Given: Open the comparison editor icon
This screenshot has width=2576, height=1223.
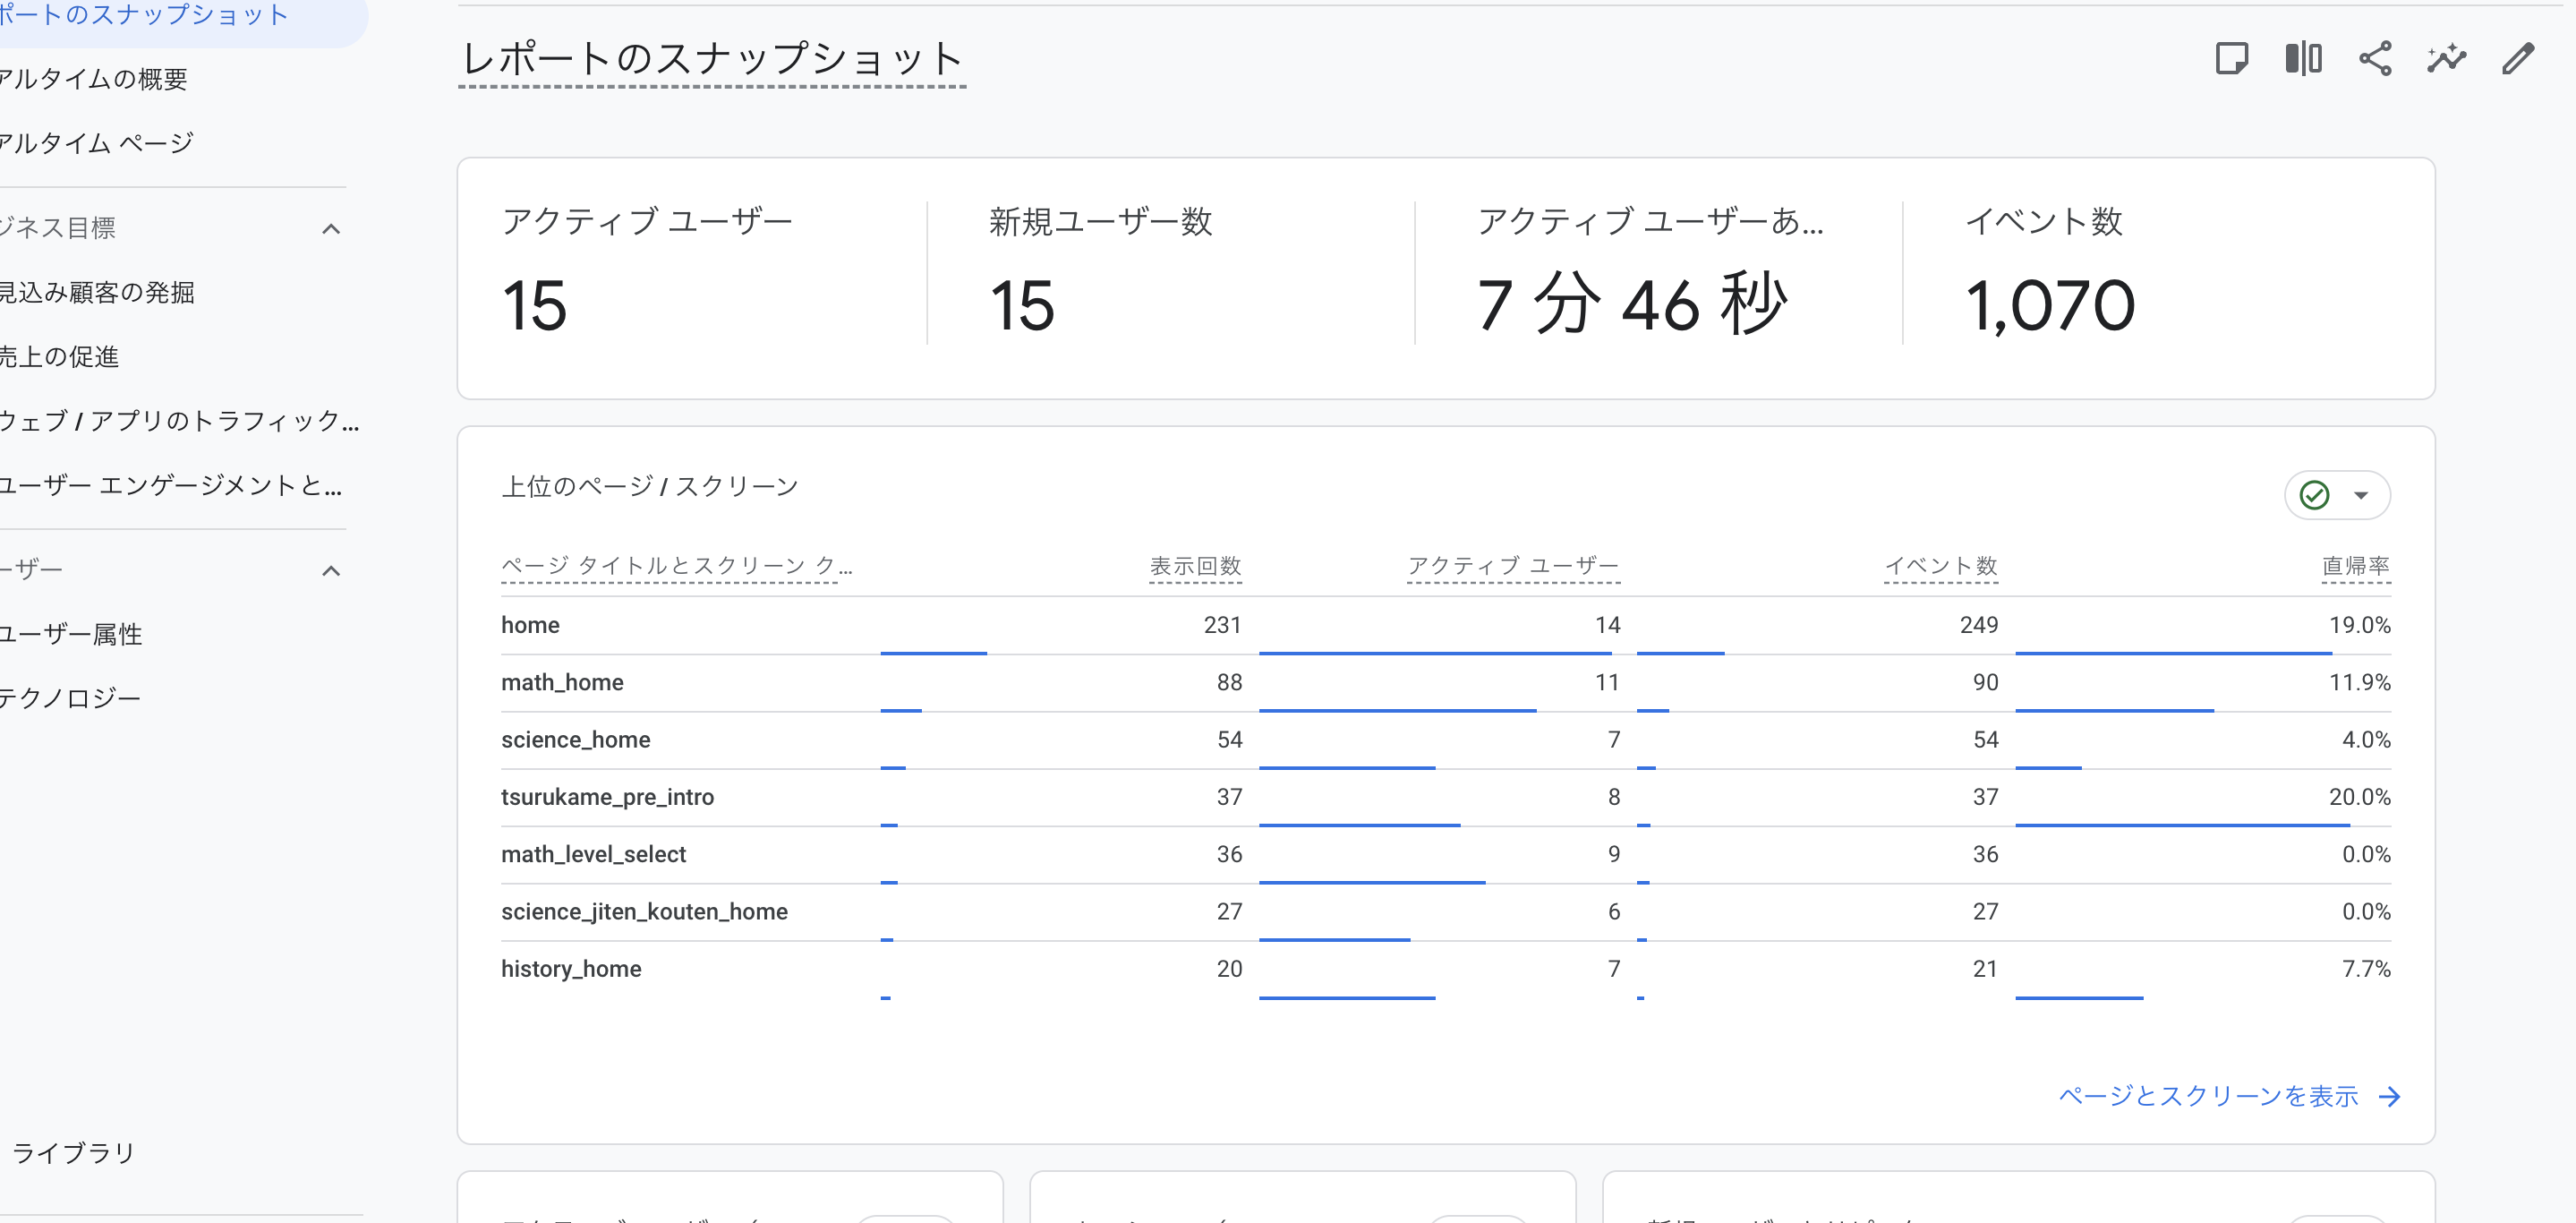Looking at the screenshot, I should coord(2304,58).
